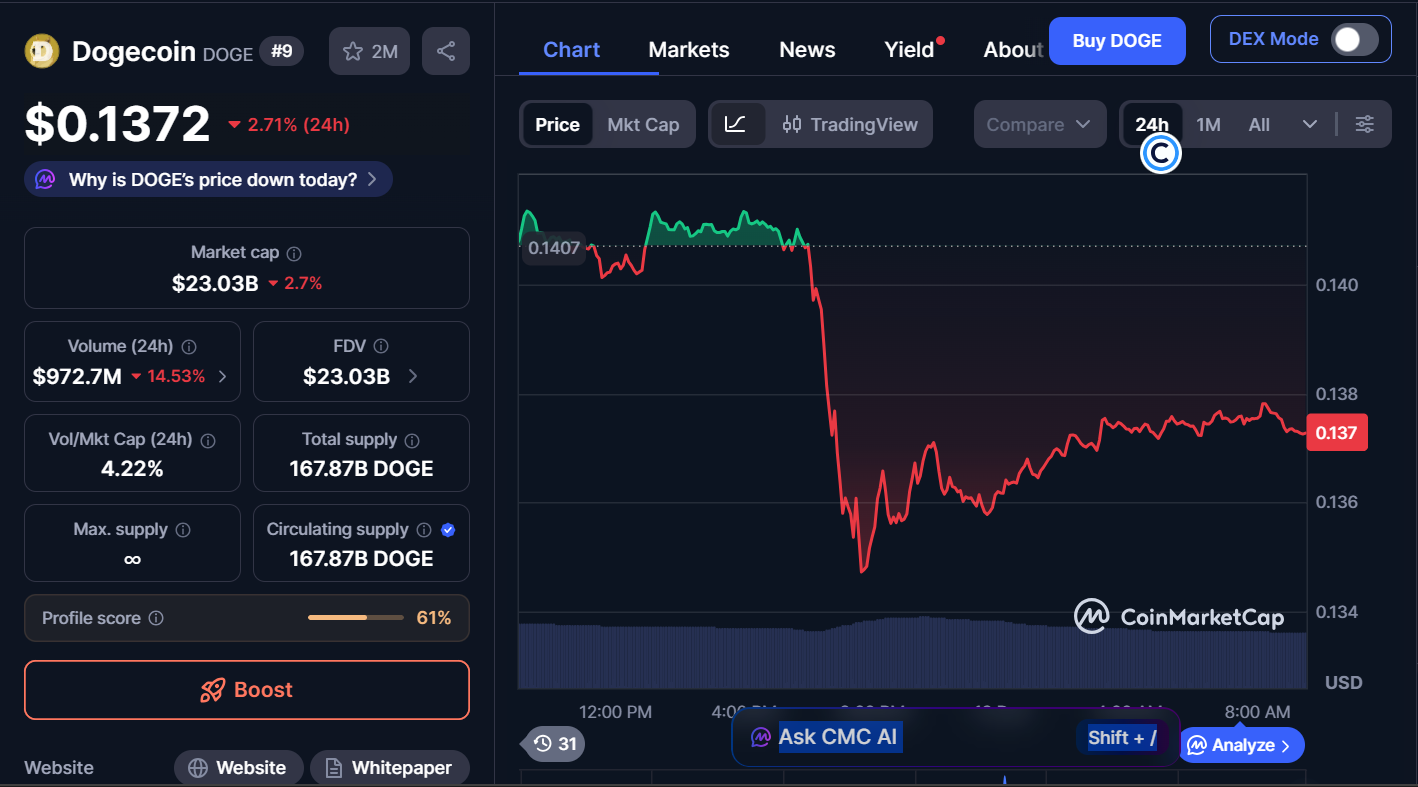The image size is (1418, 787).
Task: Click the CoinMarketCap watermark logo on the chart
Action: [x=1180, y=617]
